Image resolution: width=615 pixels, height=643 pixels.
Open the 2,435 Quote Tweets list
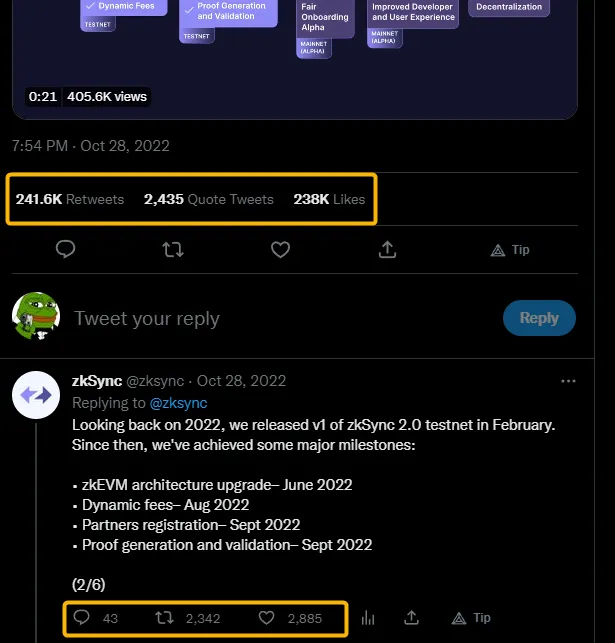pyautogui.click(x=208, y=199)
